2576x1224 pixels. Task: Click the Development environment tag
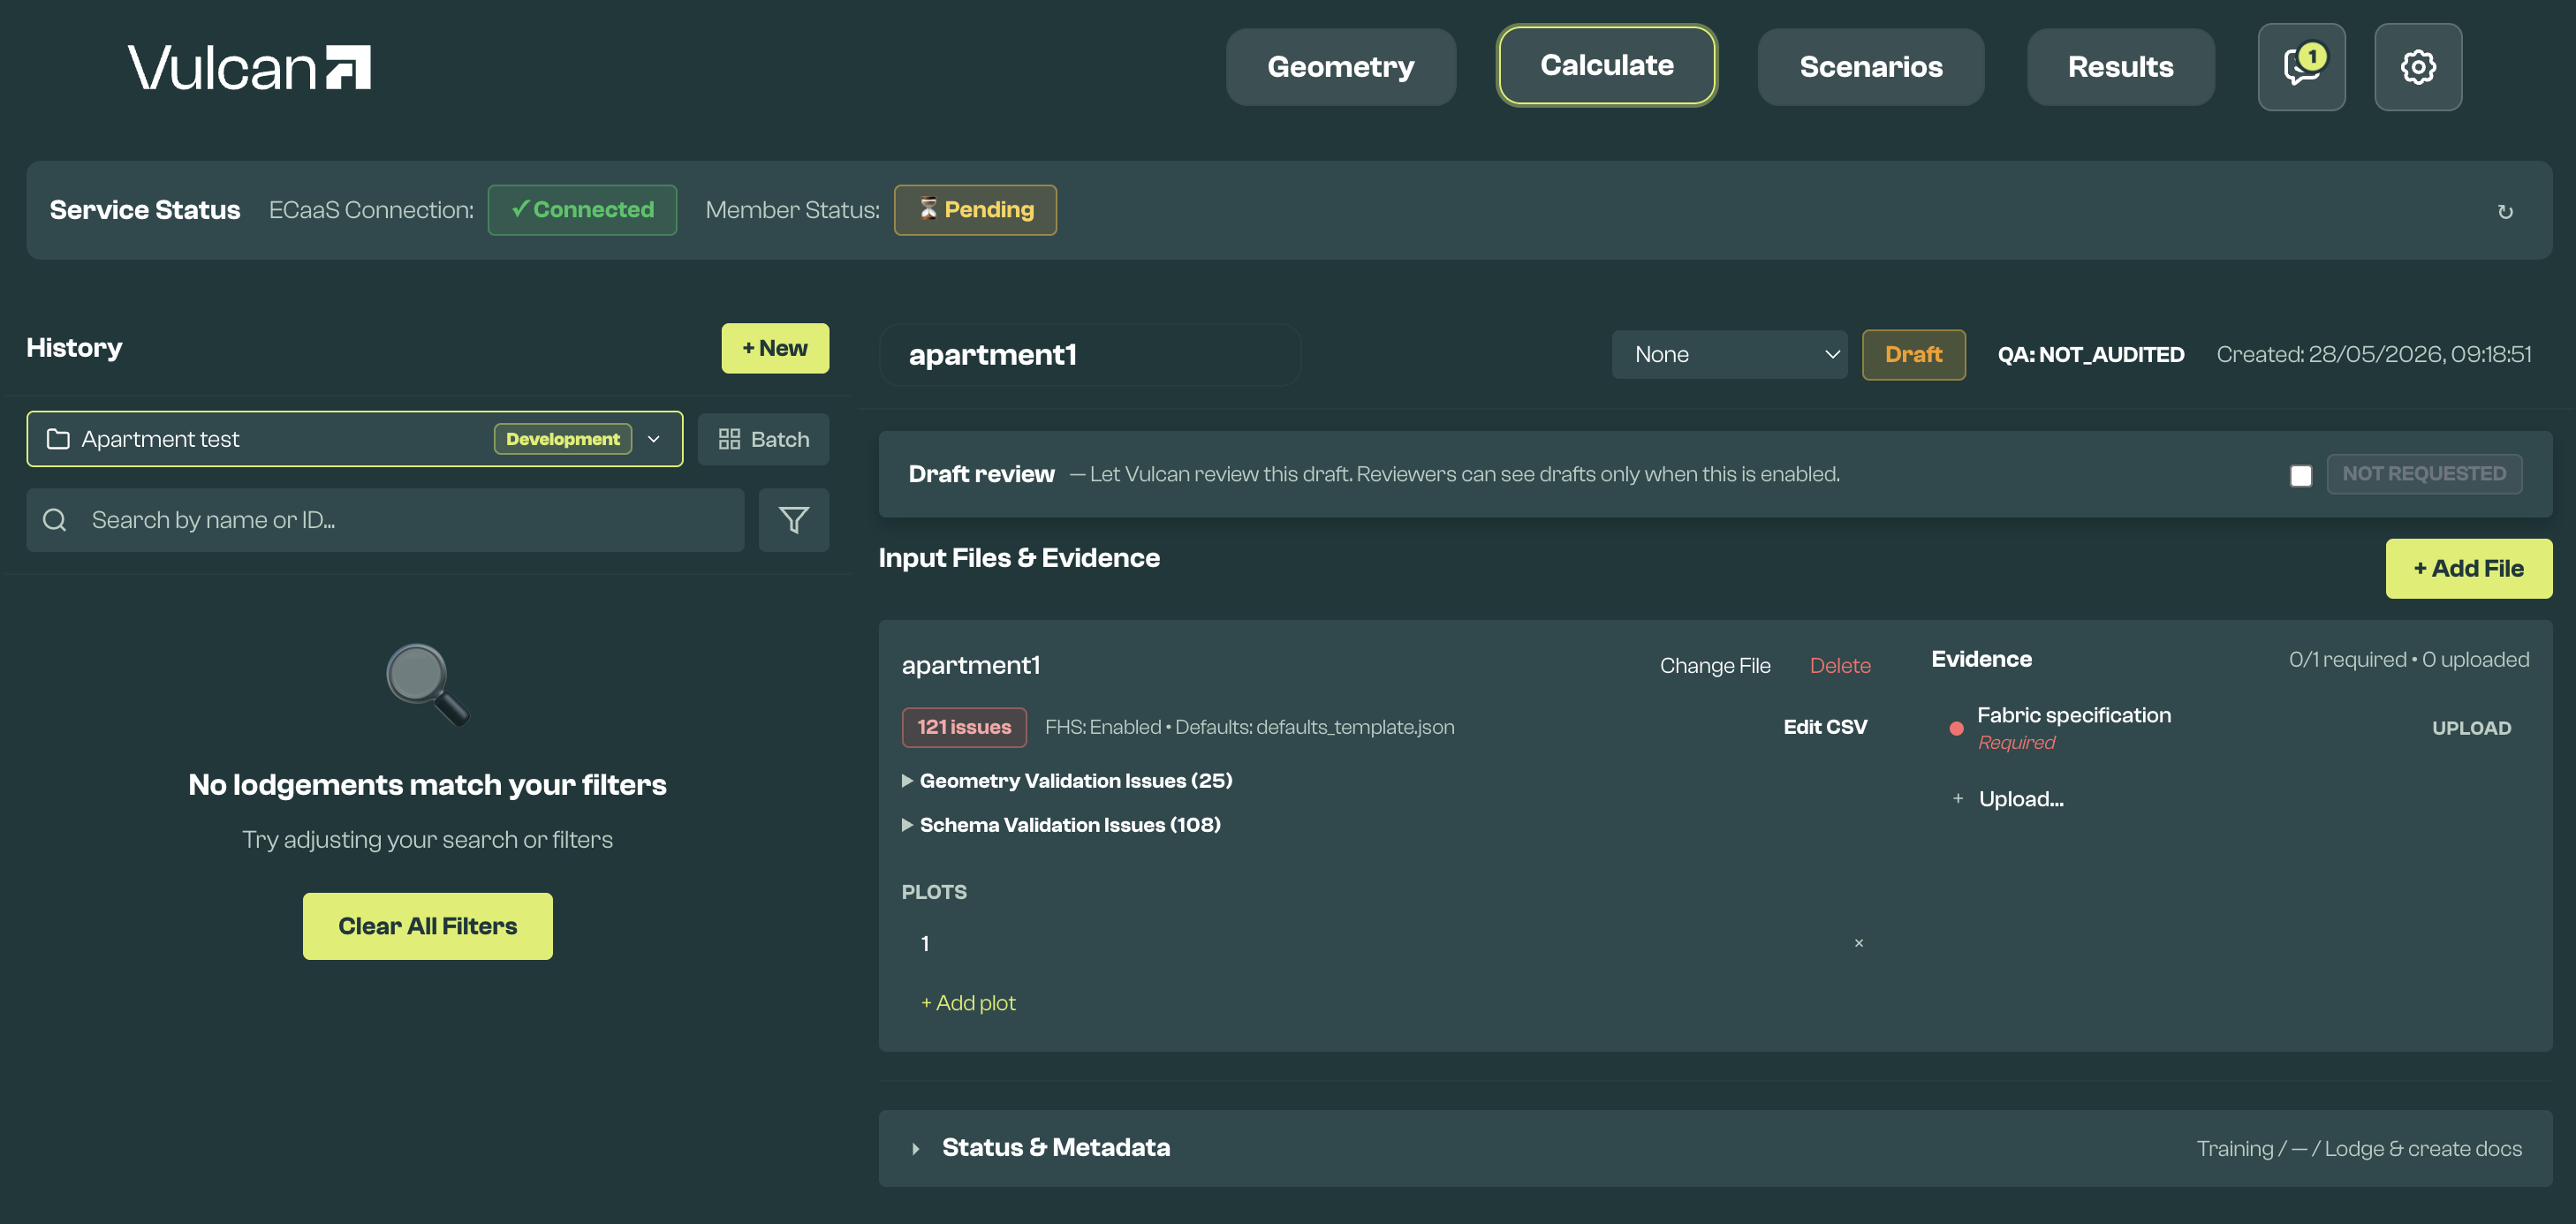click(563, 439)
